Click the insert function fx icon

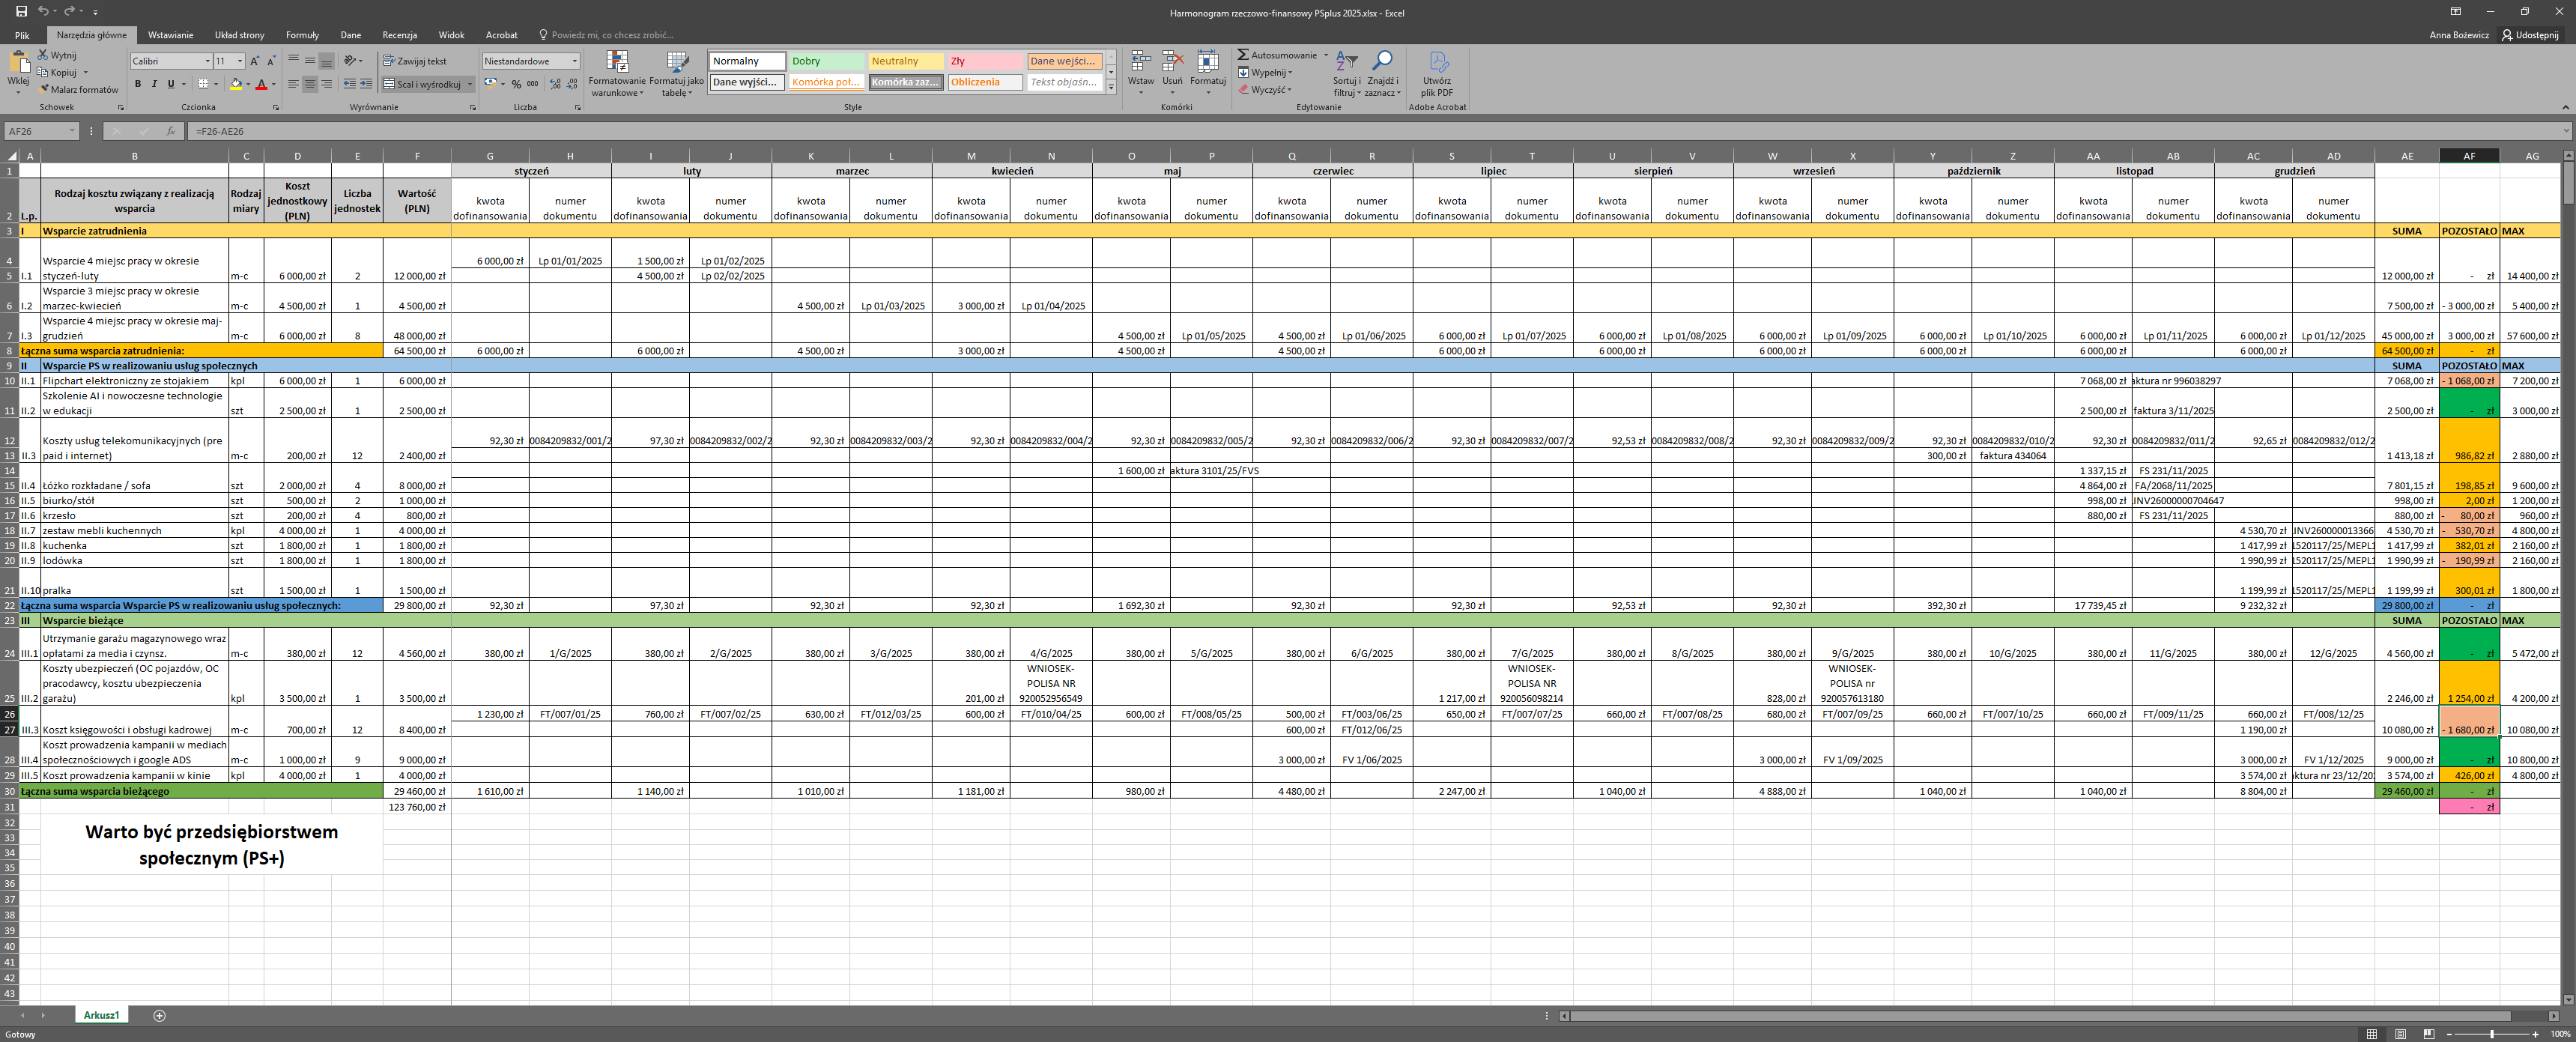click(x=170, y=131)
